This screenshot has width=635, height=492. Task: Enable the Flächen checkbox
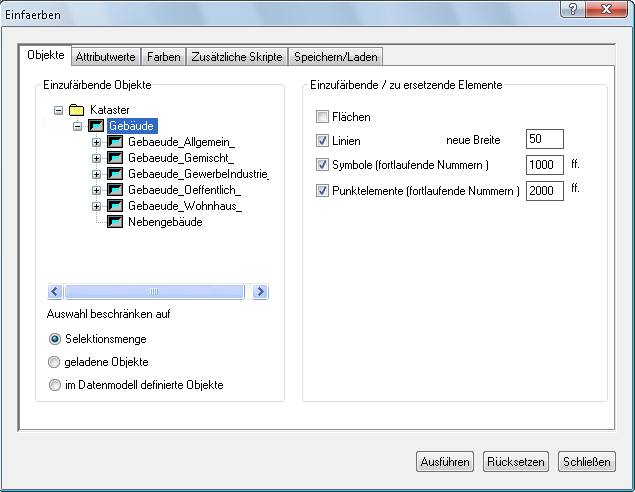click(323, 117)
